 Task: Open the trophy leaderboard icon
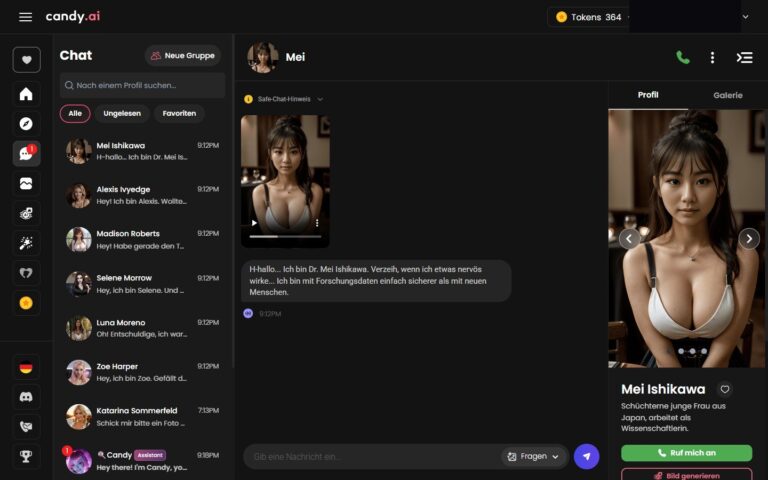[x=26, y=456]
